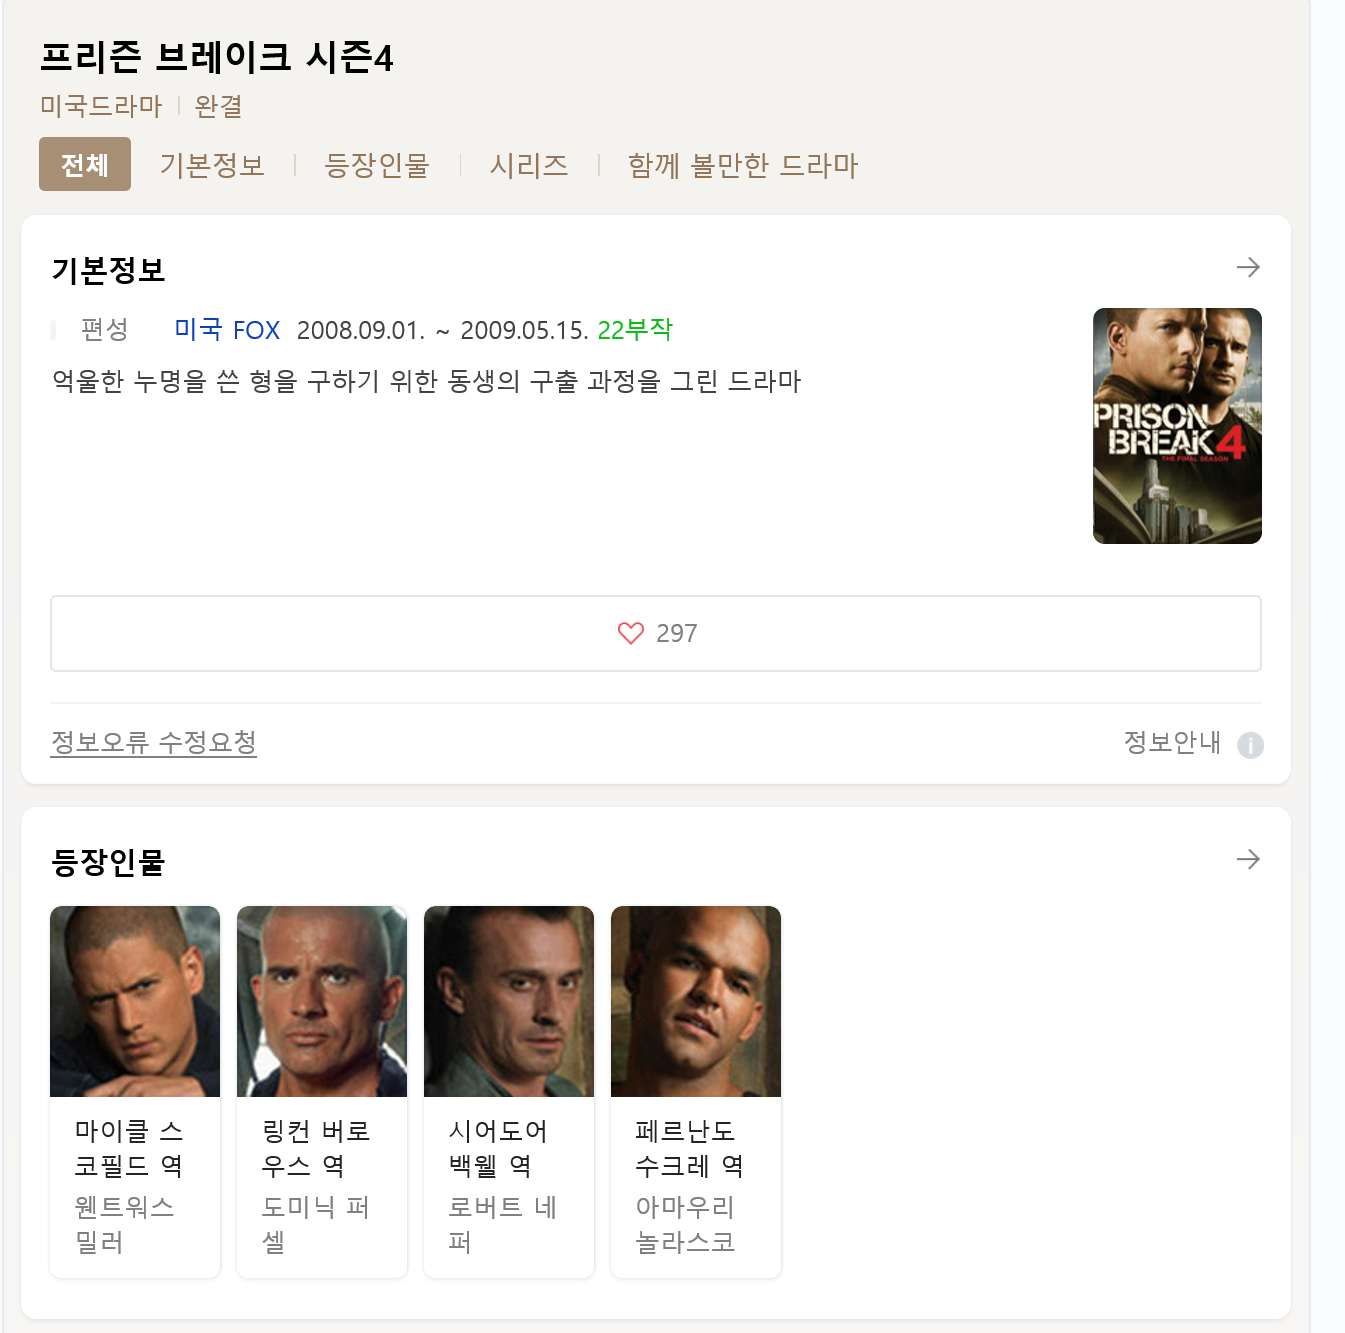Image resolution: width=1345 pixels, height=1333 pixels.
Task: Switch to the 등장인물 tab
Action: tap(377, 165)
